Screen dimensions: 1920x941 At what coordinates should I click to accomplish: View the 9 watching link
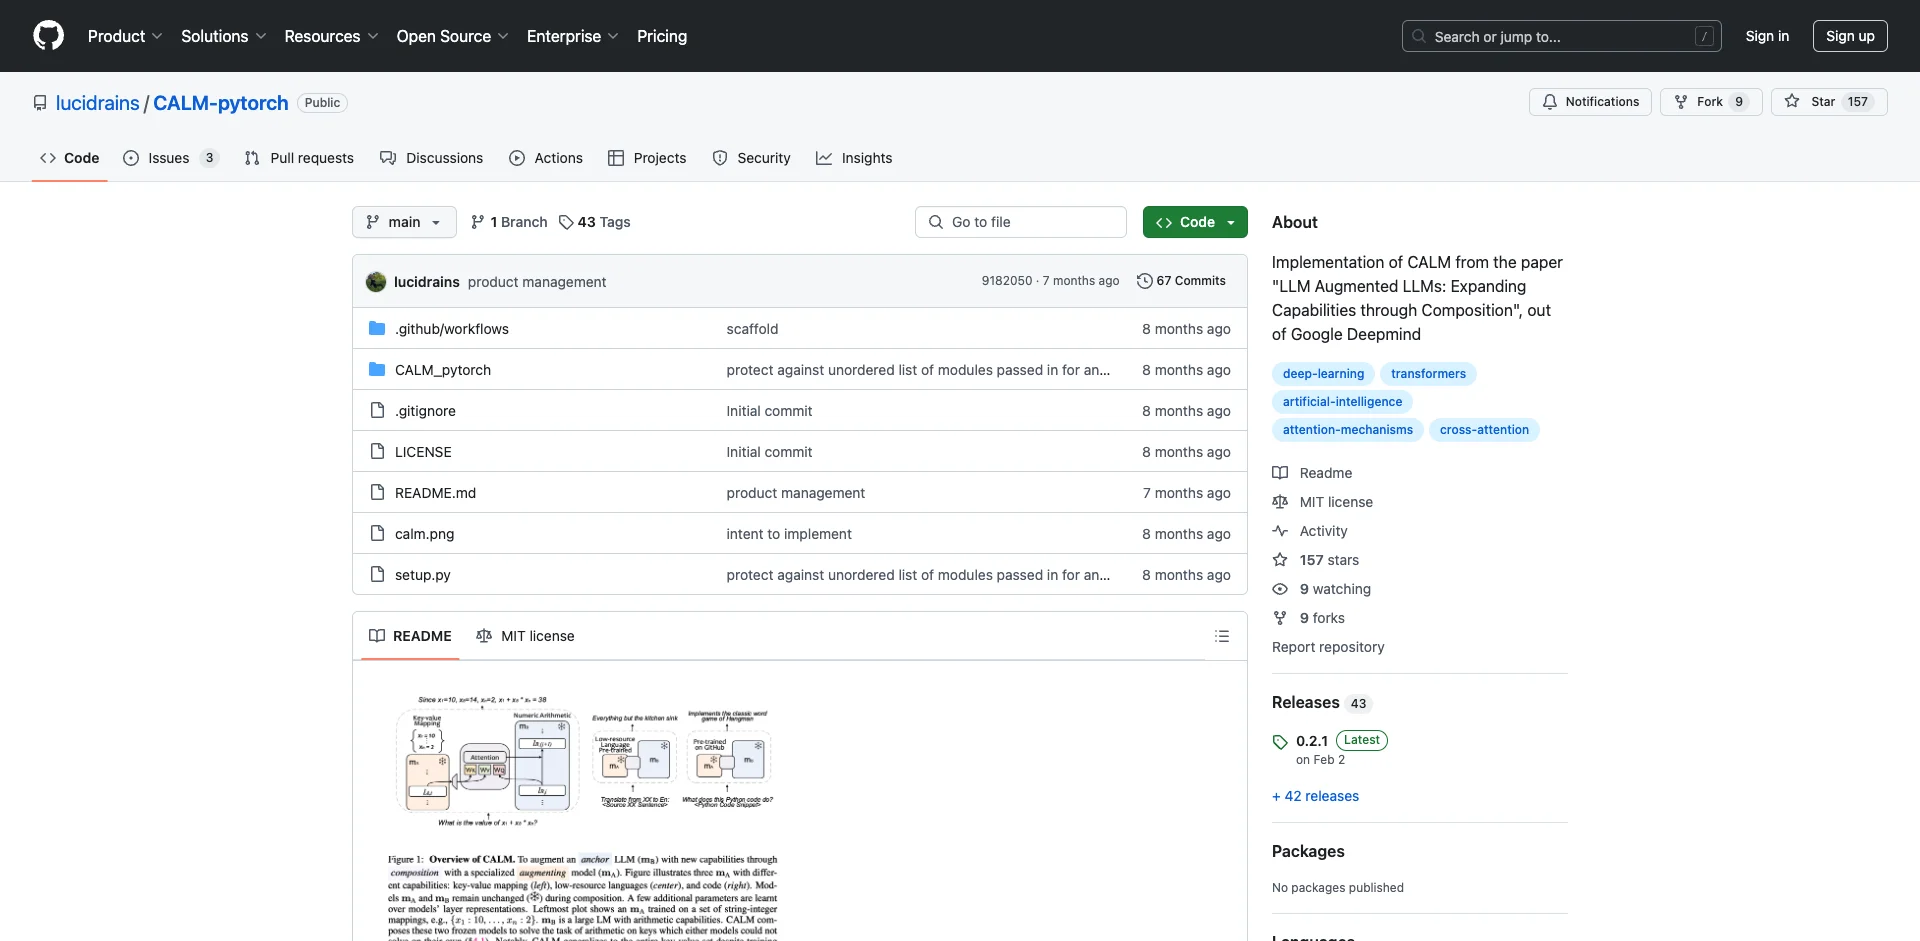pos(1322,589)
